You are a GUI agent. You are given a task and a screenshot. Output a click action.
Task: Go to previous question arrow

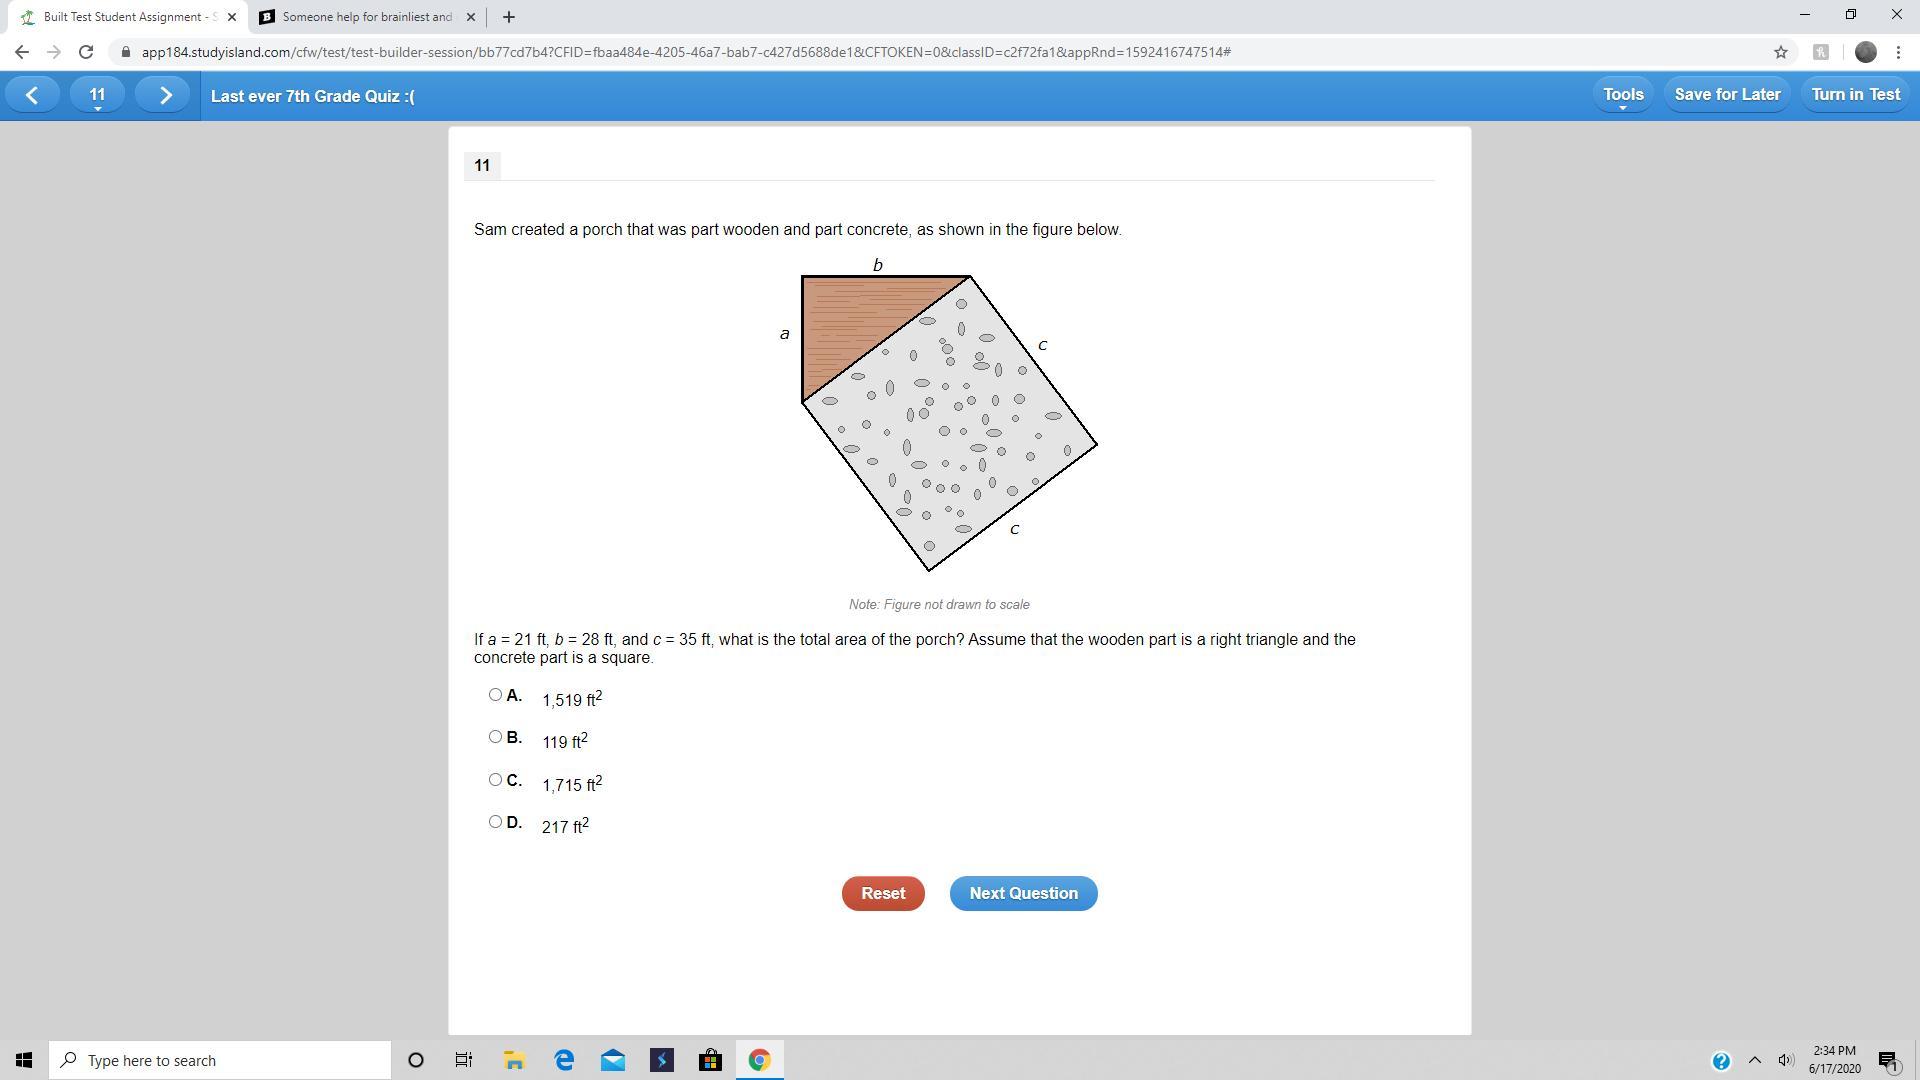pyautogui.click(x=32, y=95)
